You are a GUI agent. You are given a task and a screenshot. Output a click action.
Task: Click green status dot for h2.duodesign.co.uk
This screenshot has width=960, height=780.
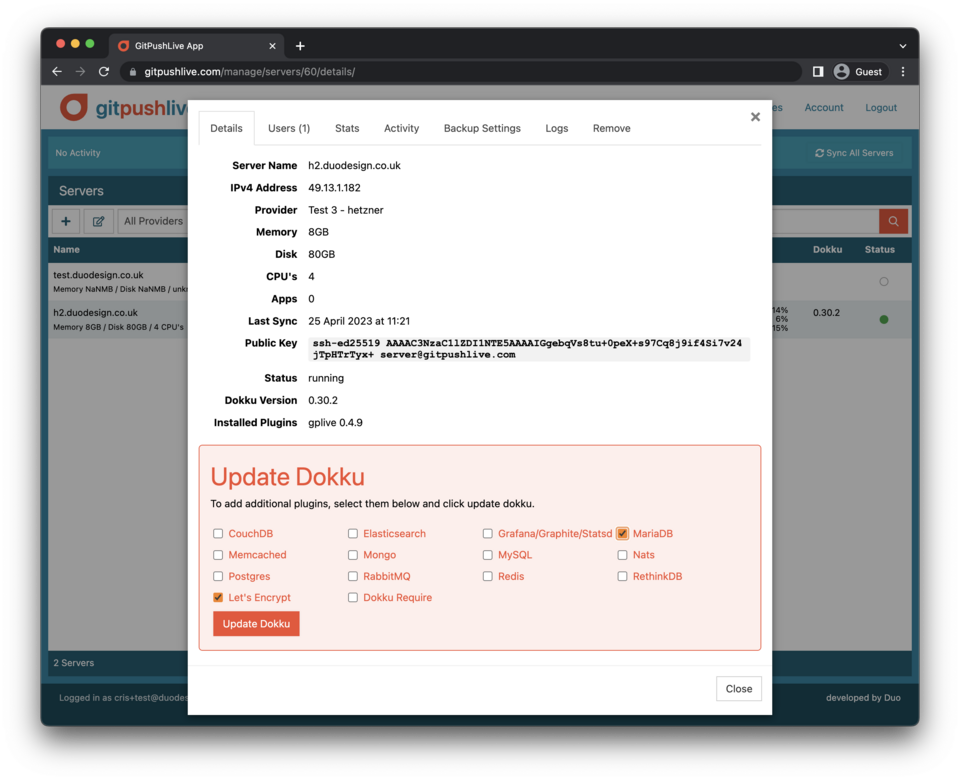tap(883, 320)
